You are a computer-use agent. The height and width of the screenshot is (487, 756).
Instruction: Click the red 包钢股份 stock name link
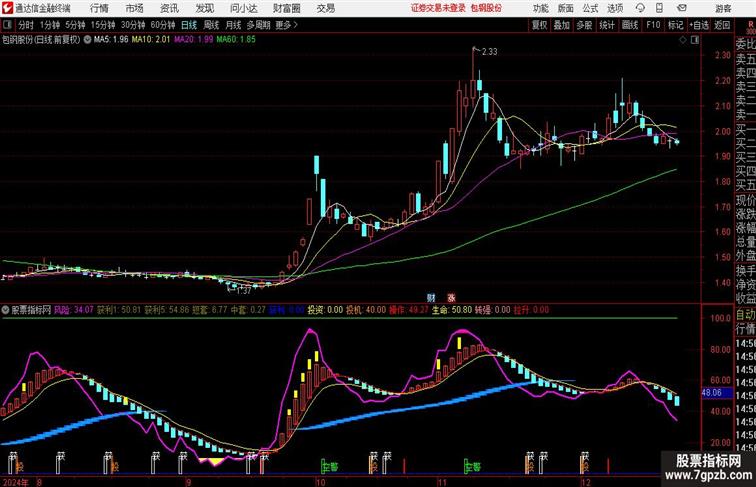[x=486, y=8]
